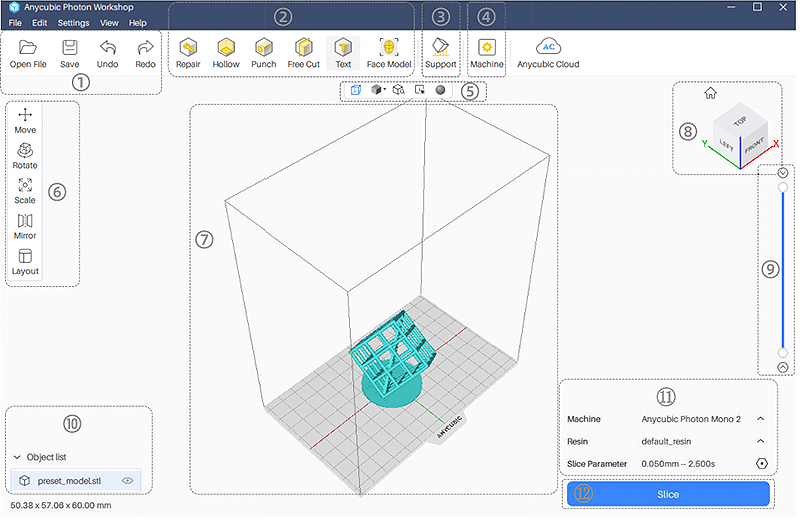This screenshot has width=800, height=520.
Task: Click the Anycubic Photon Mono 2 value
Action: pos(691,419)
